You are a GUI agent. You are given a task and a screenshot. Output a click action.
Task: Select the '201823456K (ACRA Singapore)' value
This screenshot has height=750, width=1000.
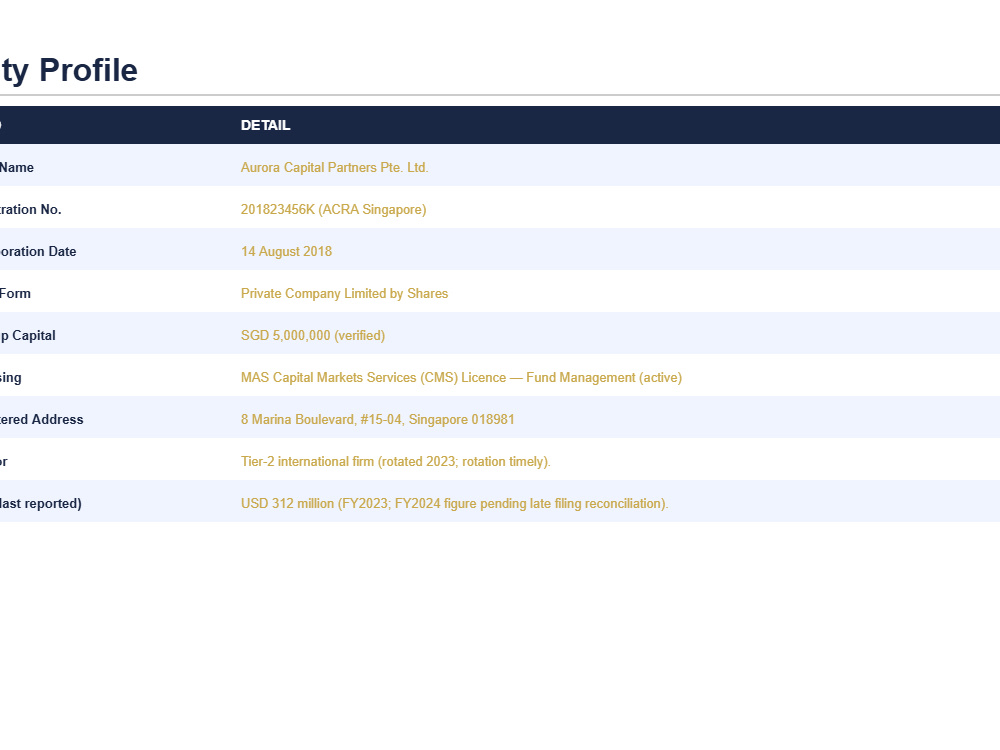point(334,210)
